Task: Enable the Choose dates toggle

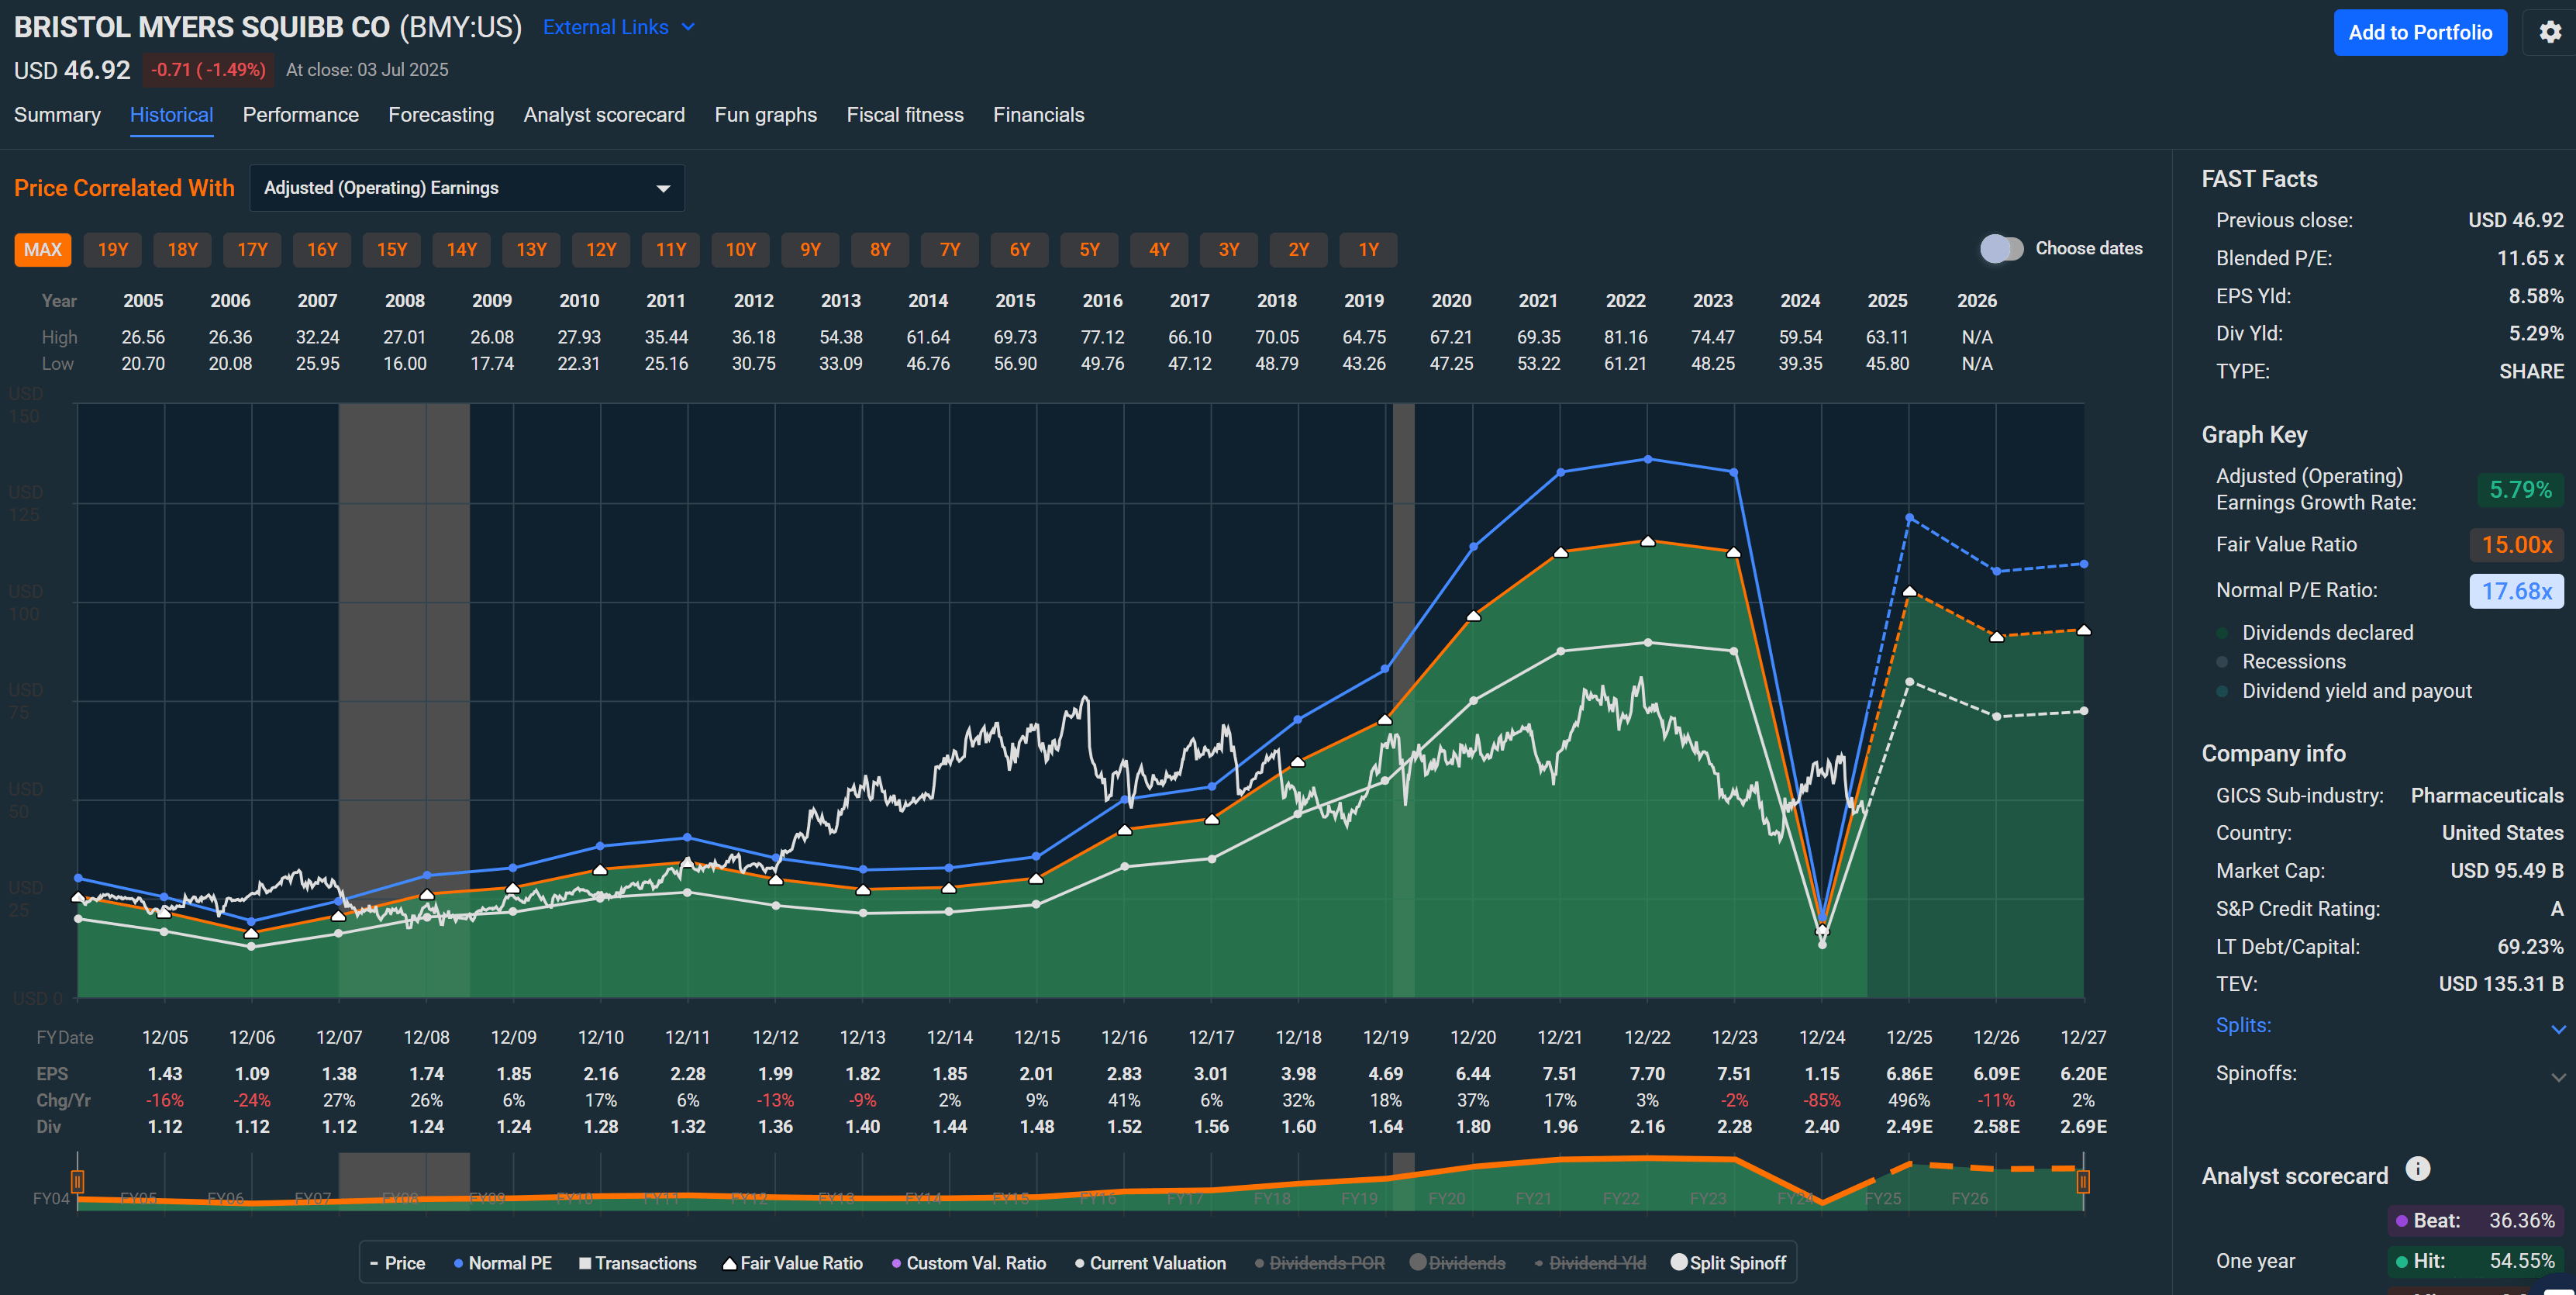Action: click(x=2003, y=248)
